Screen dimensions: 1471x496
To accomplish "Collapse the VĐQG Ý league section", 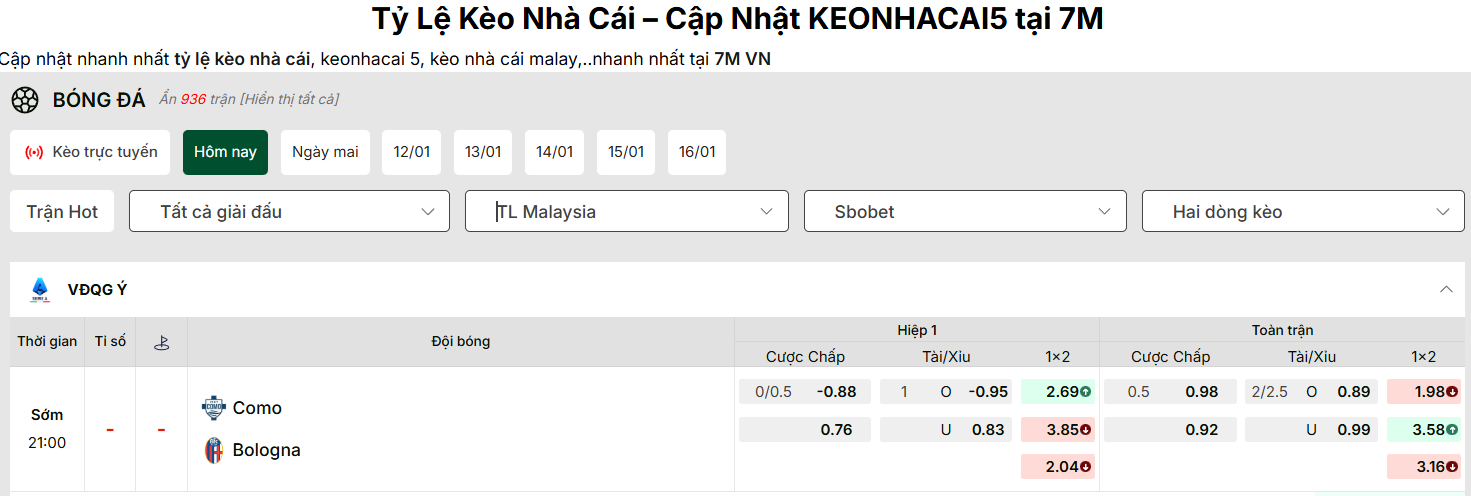I will [x=1446, y=290].
